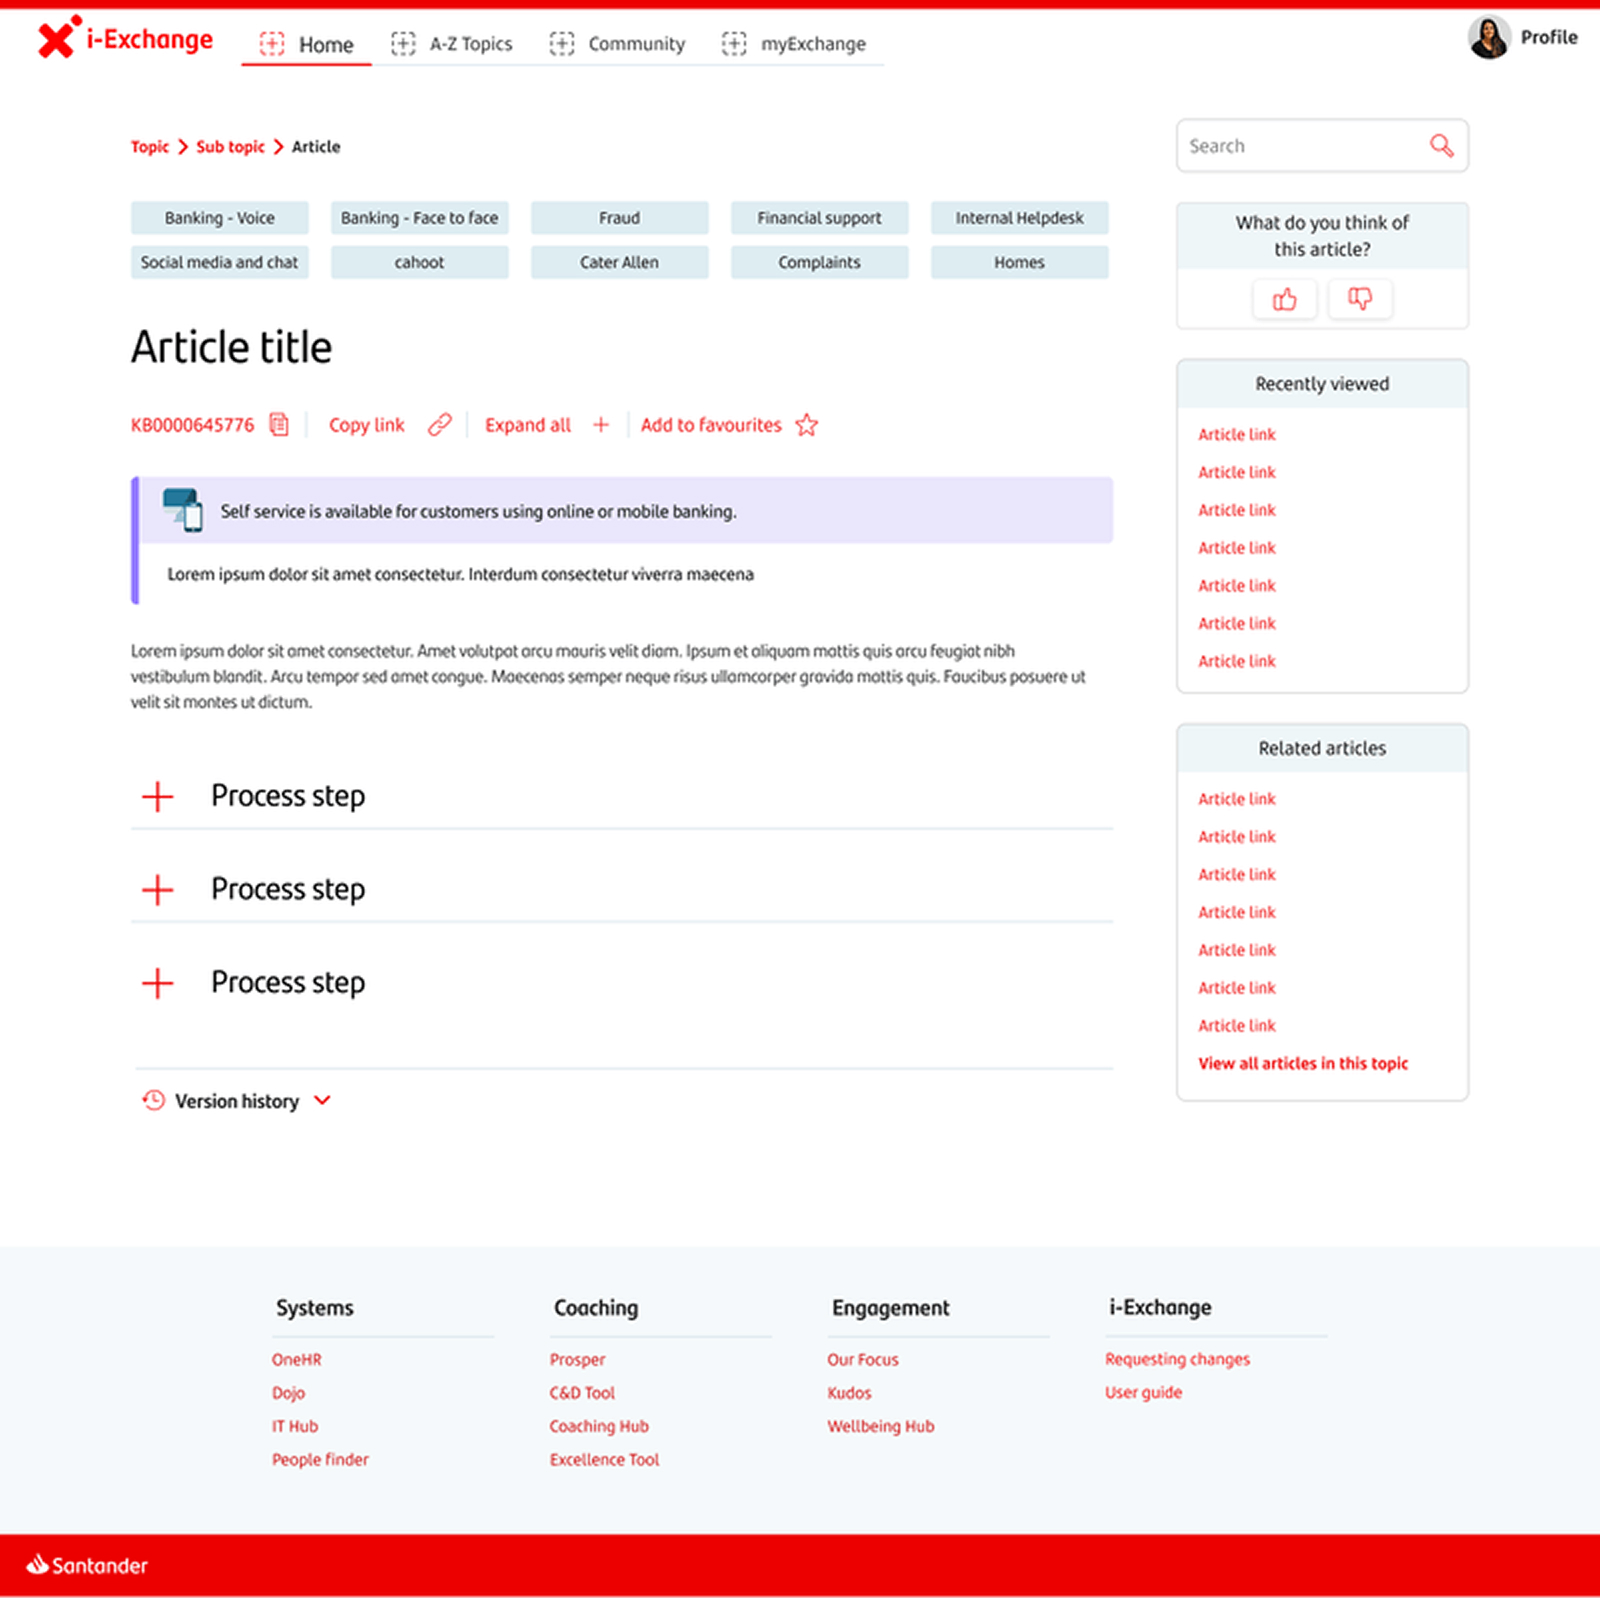Image resolution: width=1600 pixels, height=1598 pixels.
Task: Switch to Community tab
Action: coord(617,43)
